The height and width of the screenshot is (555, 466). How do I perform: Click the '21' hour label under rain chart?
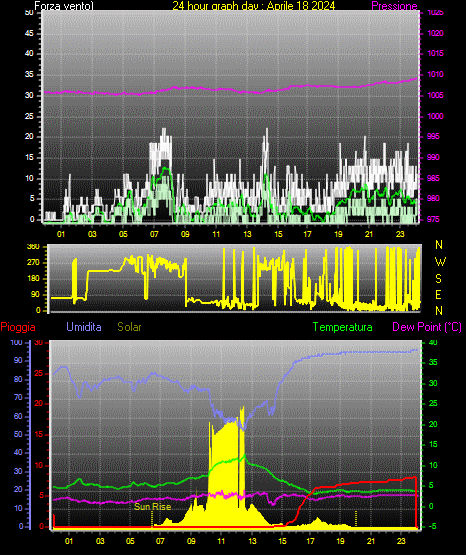point(371,541)
